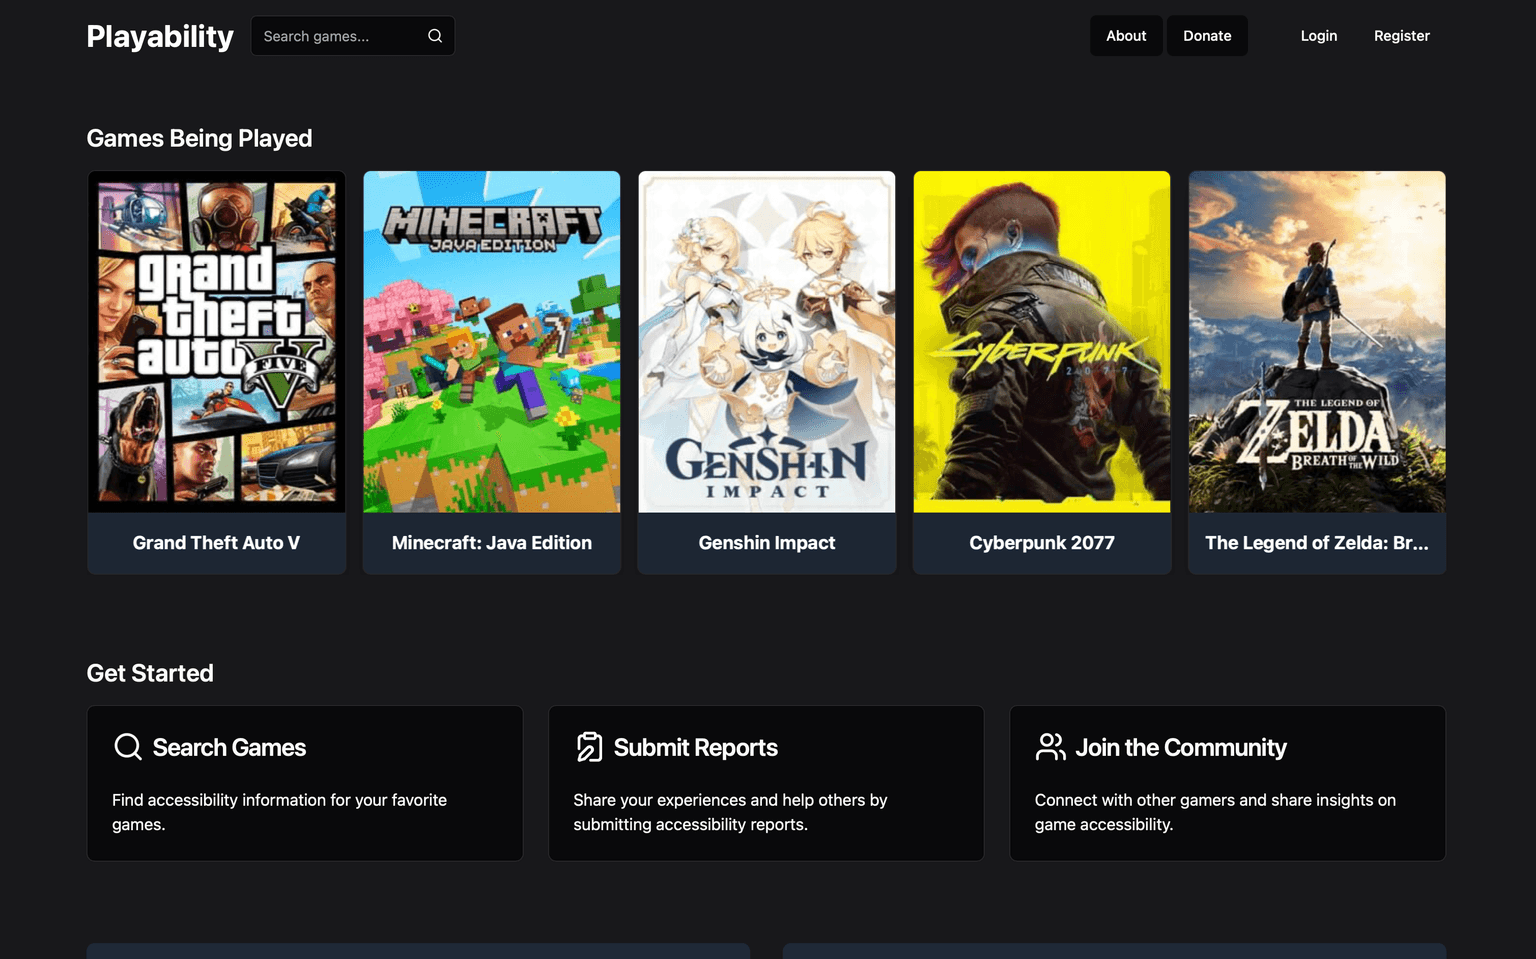
Task: Open the Donate page
Action: pos(1207,36)
